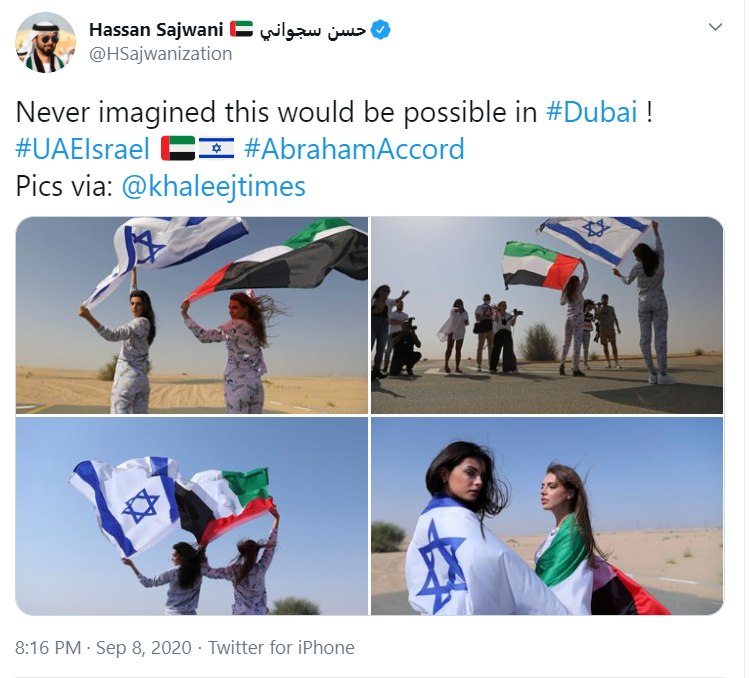Click the UAE flag emoji in tweet text
Screen dimensions: 749x678
tap(178, 148)
